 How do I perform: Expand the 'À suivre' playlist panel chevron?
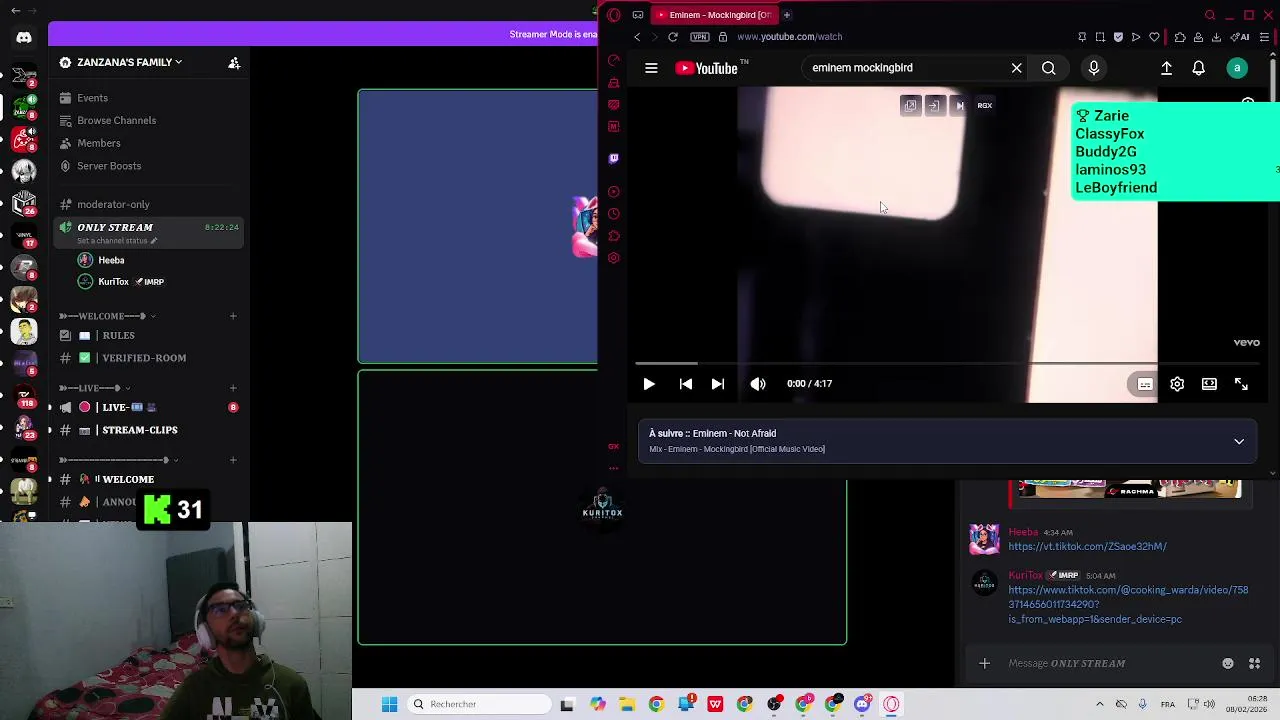click(x=1238, y=441)
